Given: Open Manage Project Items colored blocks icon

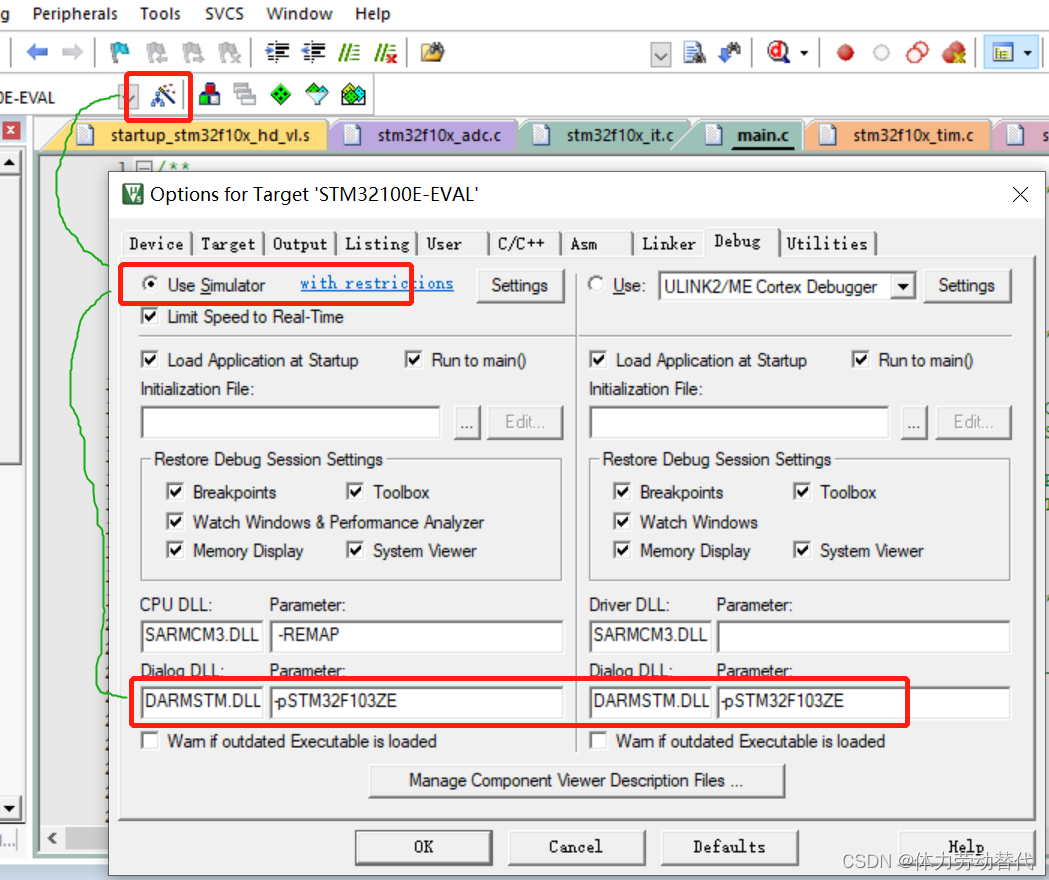Looking at the screenshot, I should (x=209, y=94).
